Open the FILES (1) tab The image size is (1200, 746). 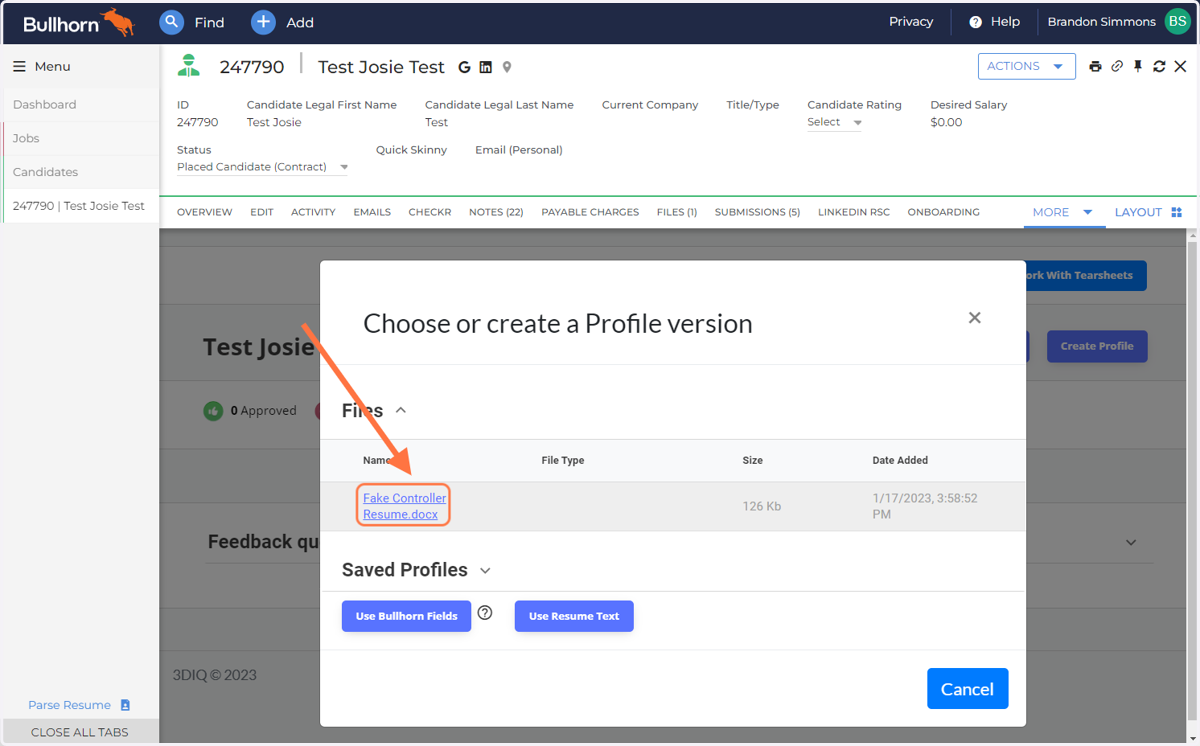tap(677, 212)
